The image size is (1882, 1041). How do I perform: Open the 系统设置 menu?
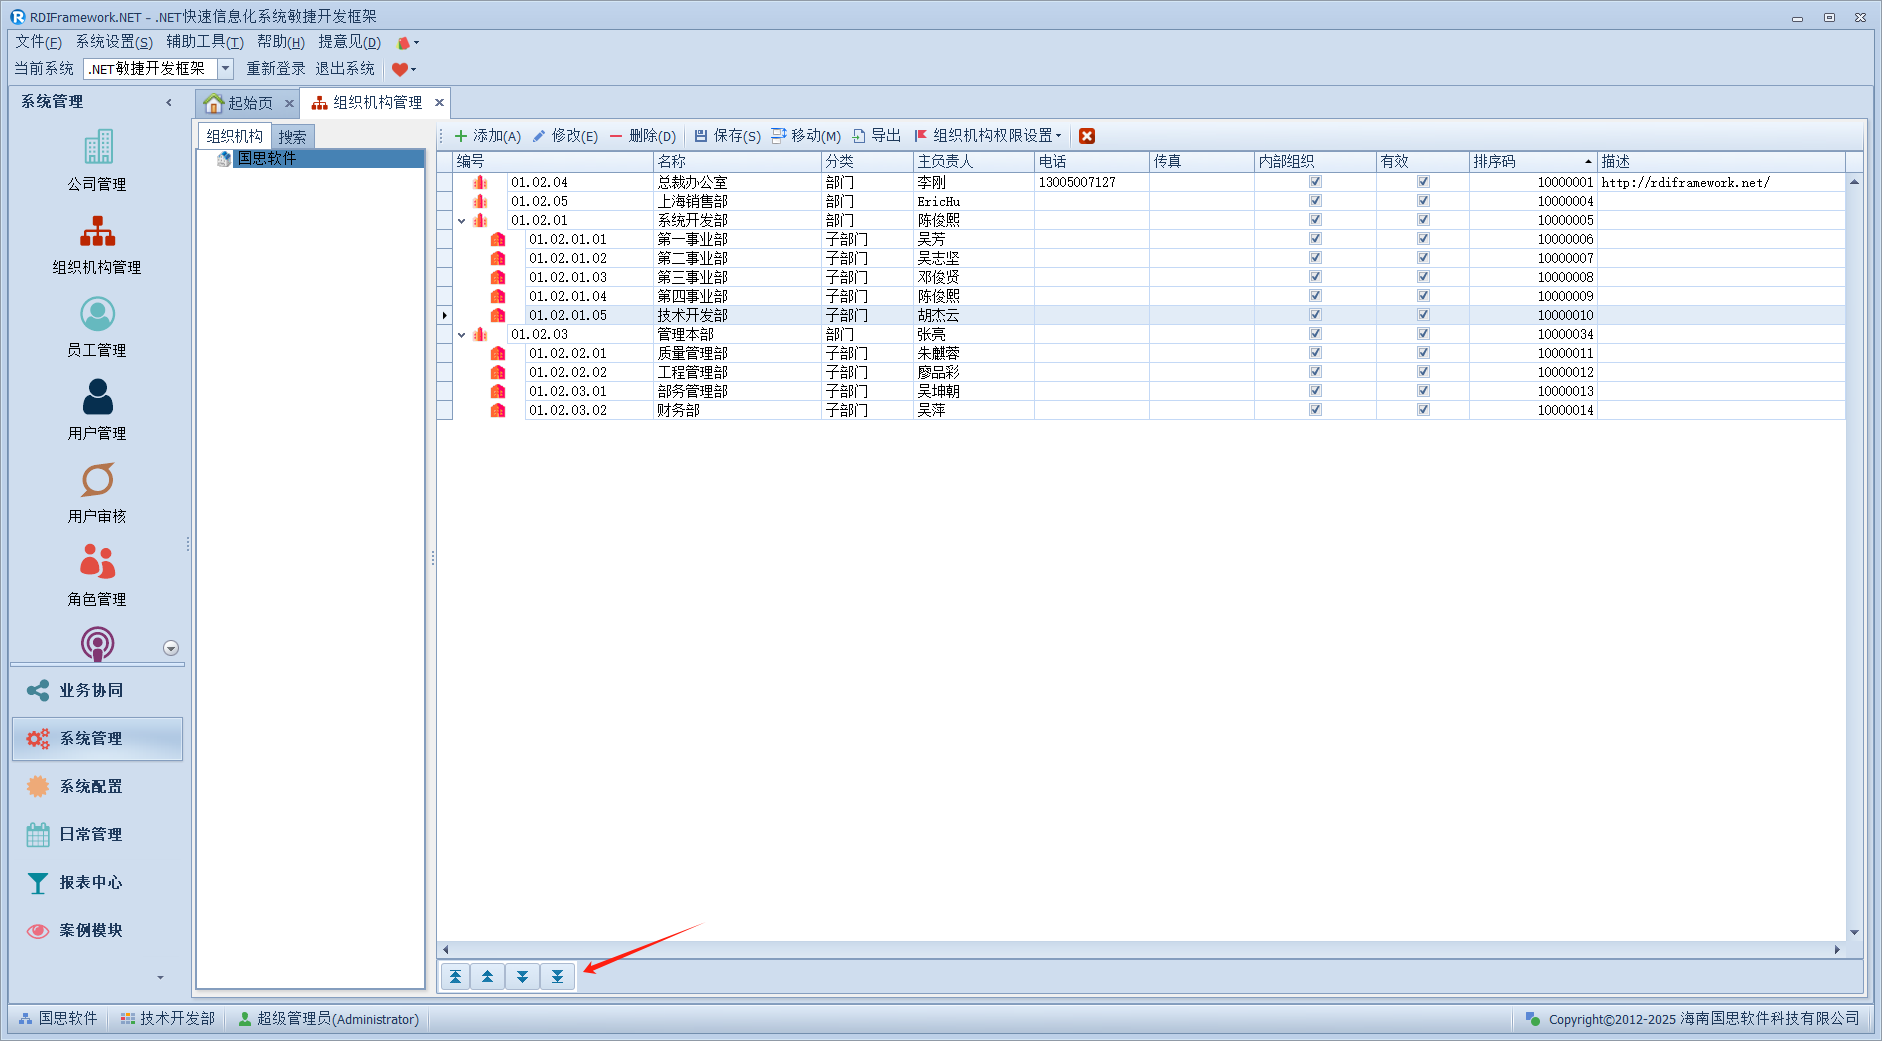tap(114, 42)
